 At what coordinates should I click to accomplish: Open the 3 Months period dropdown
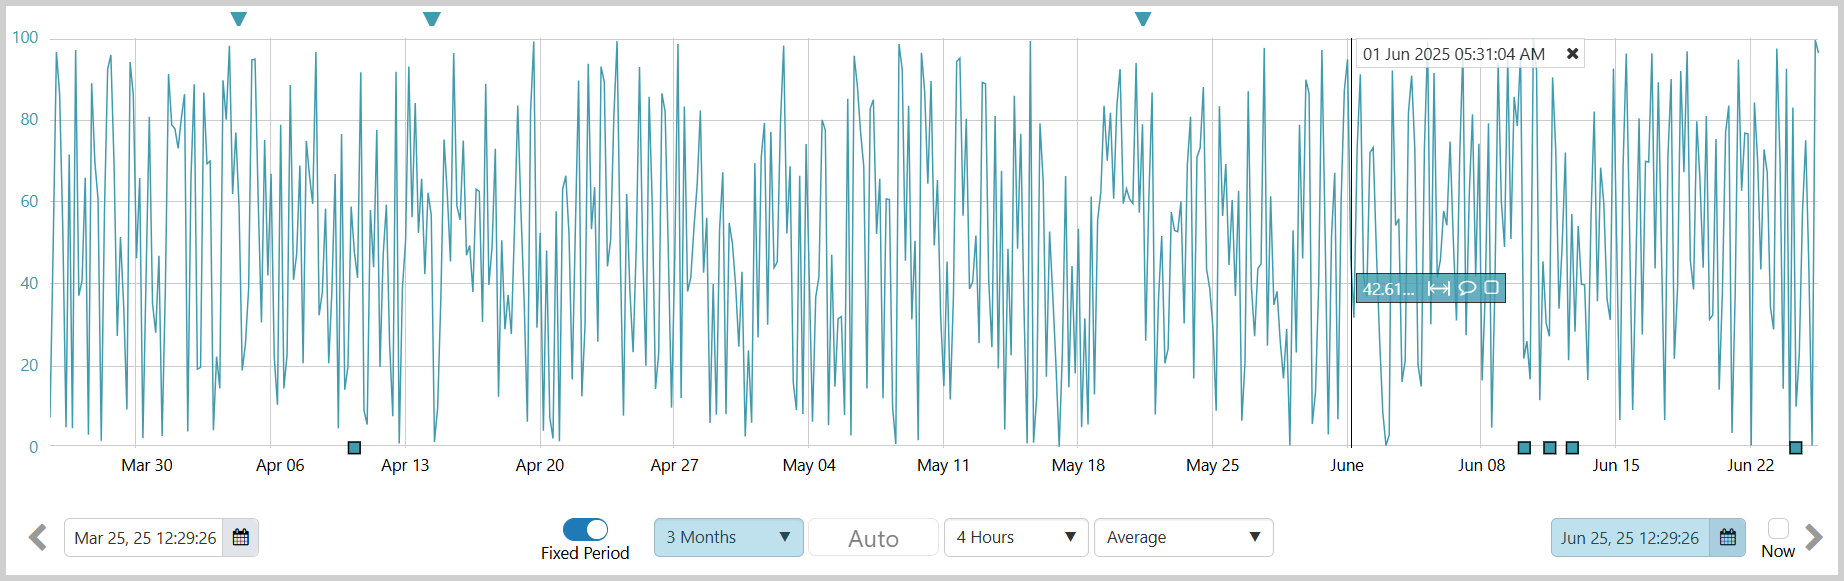pos(728,538)
